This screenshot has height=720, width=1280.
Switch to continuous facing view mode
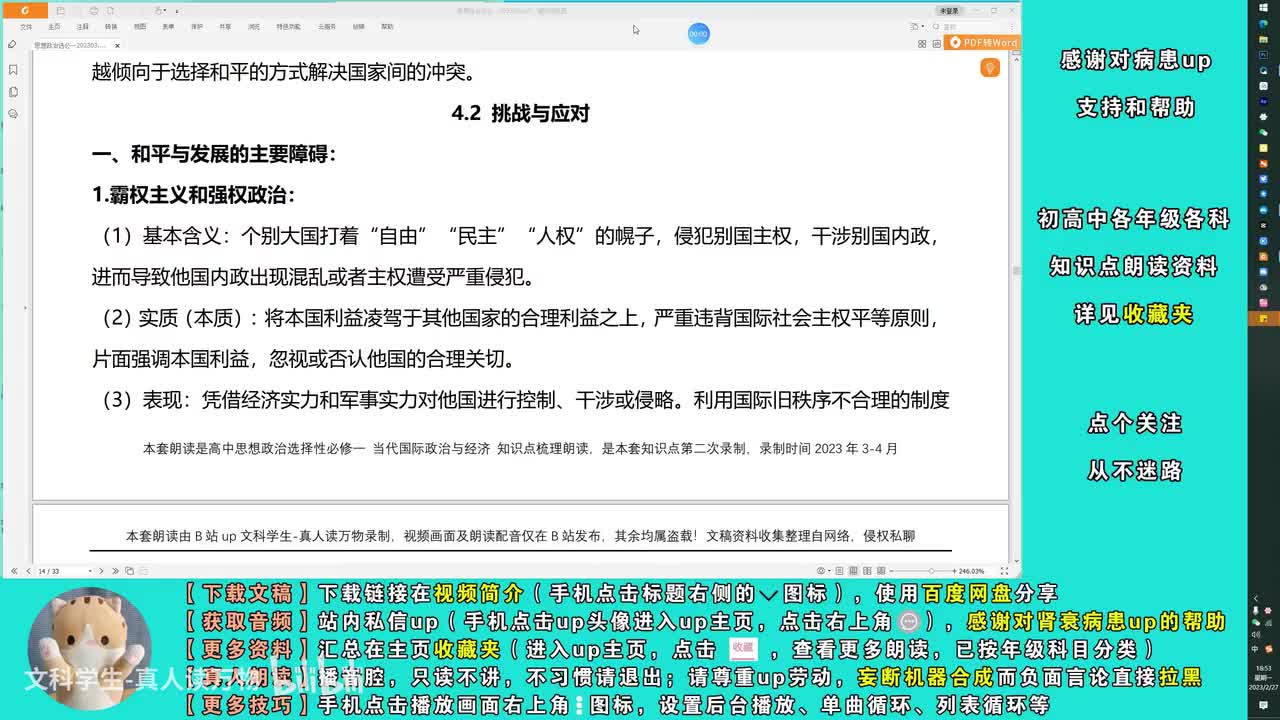click(x=881, y=571)
